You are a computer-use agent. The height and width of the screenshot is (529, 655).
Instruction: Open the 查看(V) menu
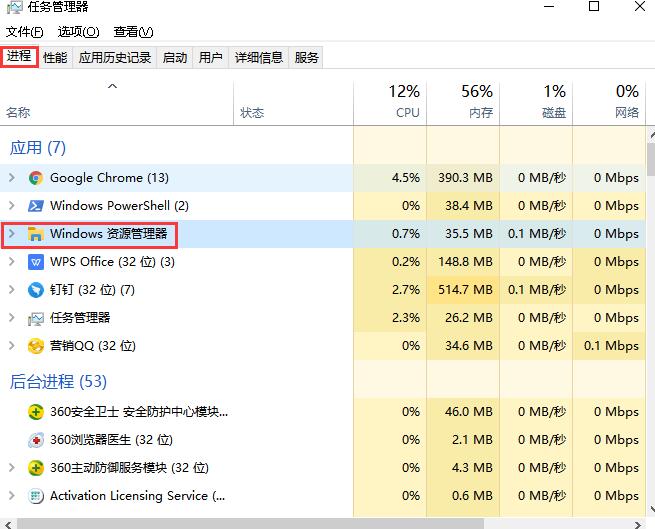[x=133, y=32]
